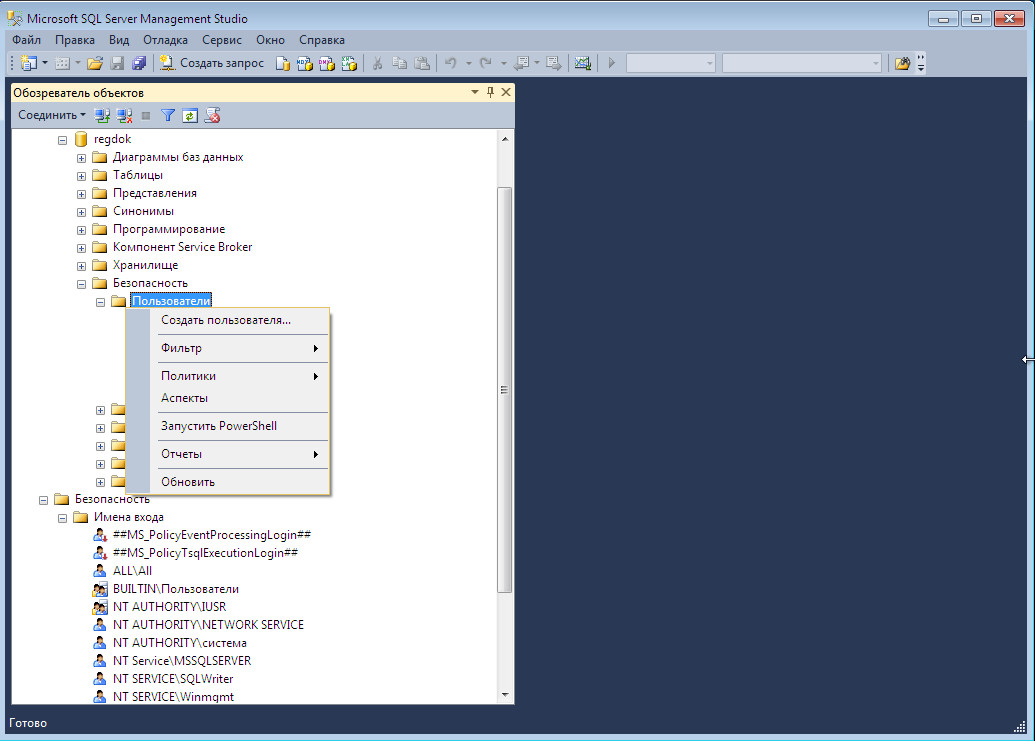Click the Paste clipboard icon

point(422,63)
